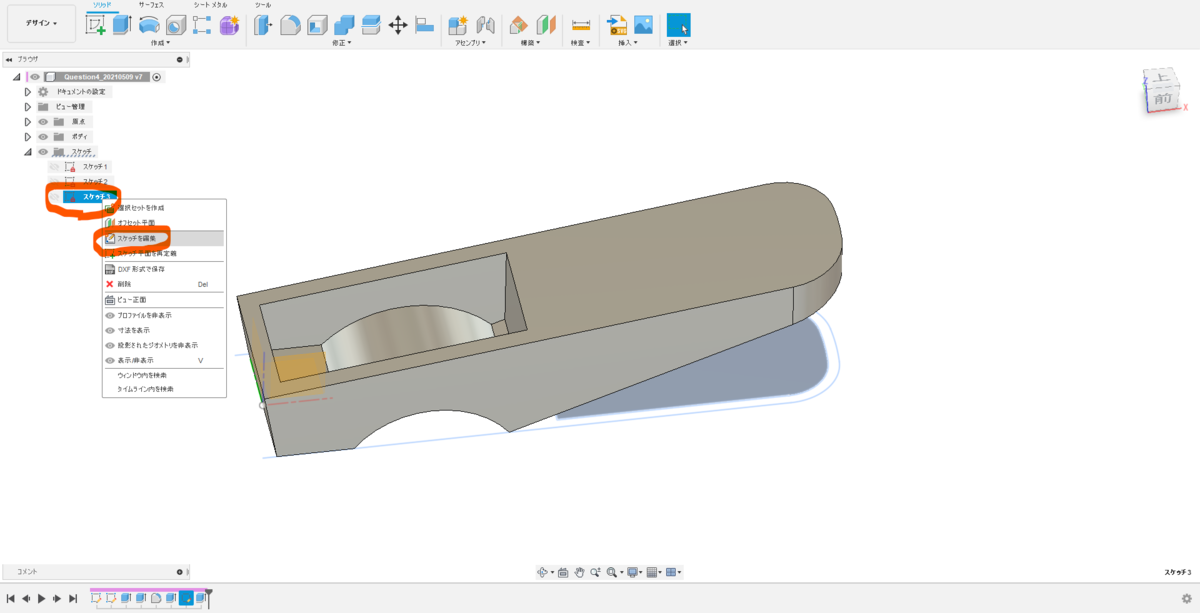Click the ViewCube 前 face

click(x=1161, y=99)
